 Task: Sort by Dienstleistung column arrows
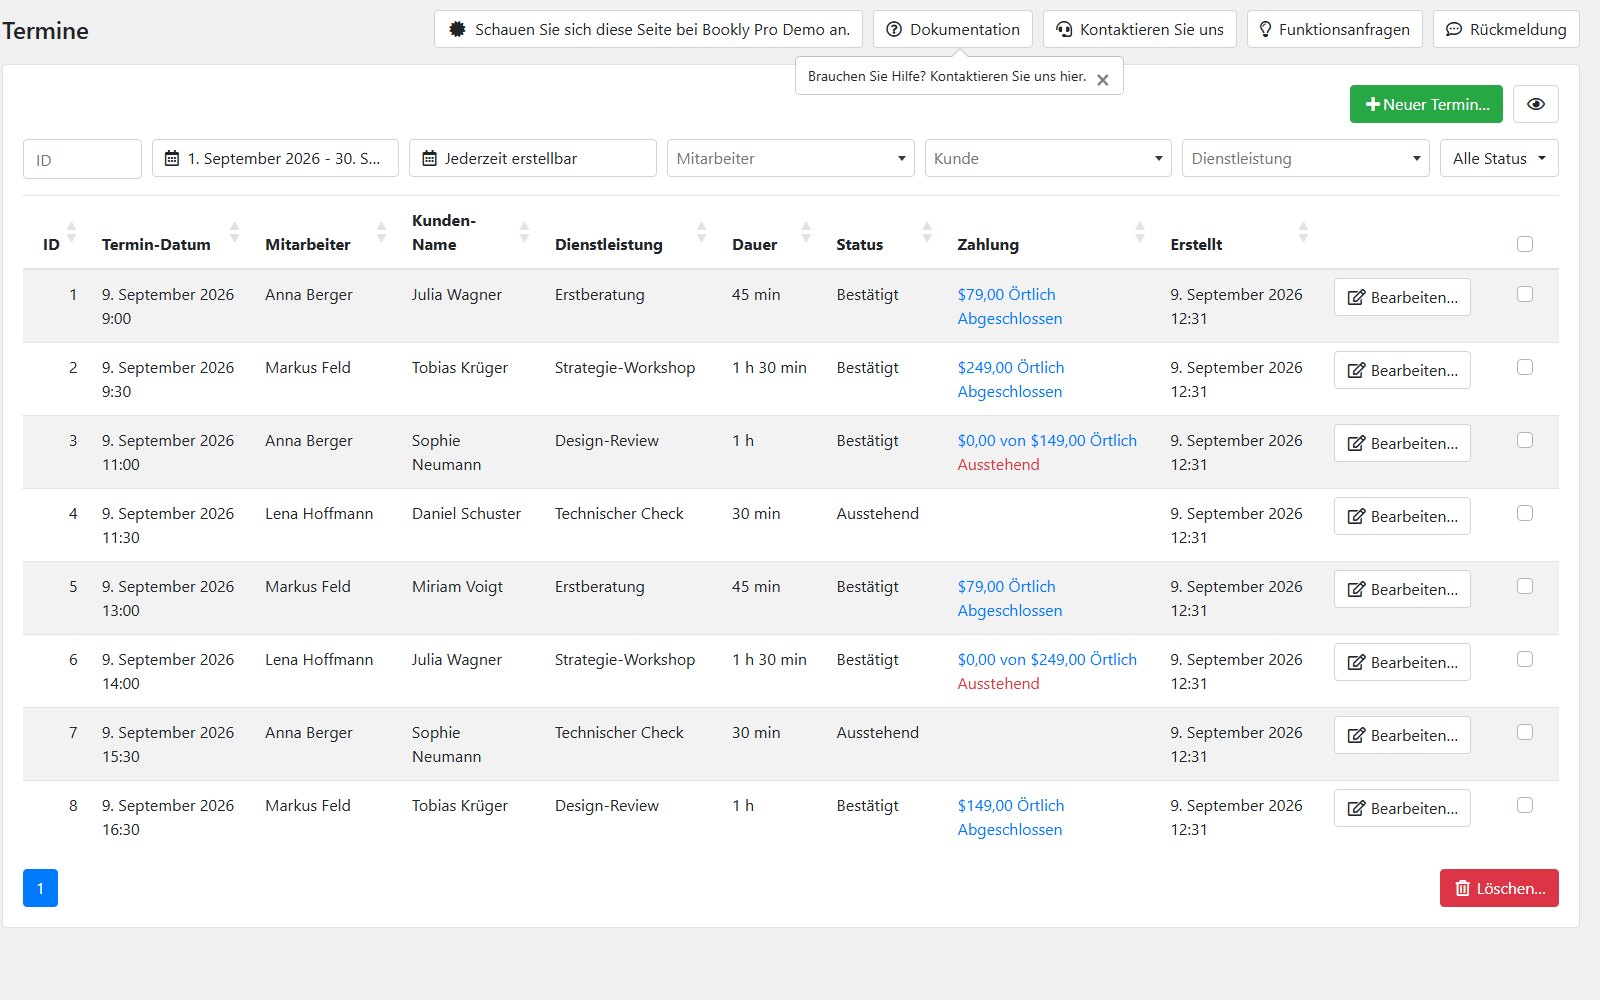pos(701,232)
